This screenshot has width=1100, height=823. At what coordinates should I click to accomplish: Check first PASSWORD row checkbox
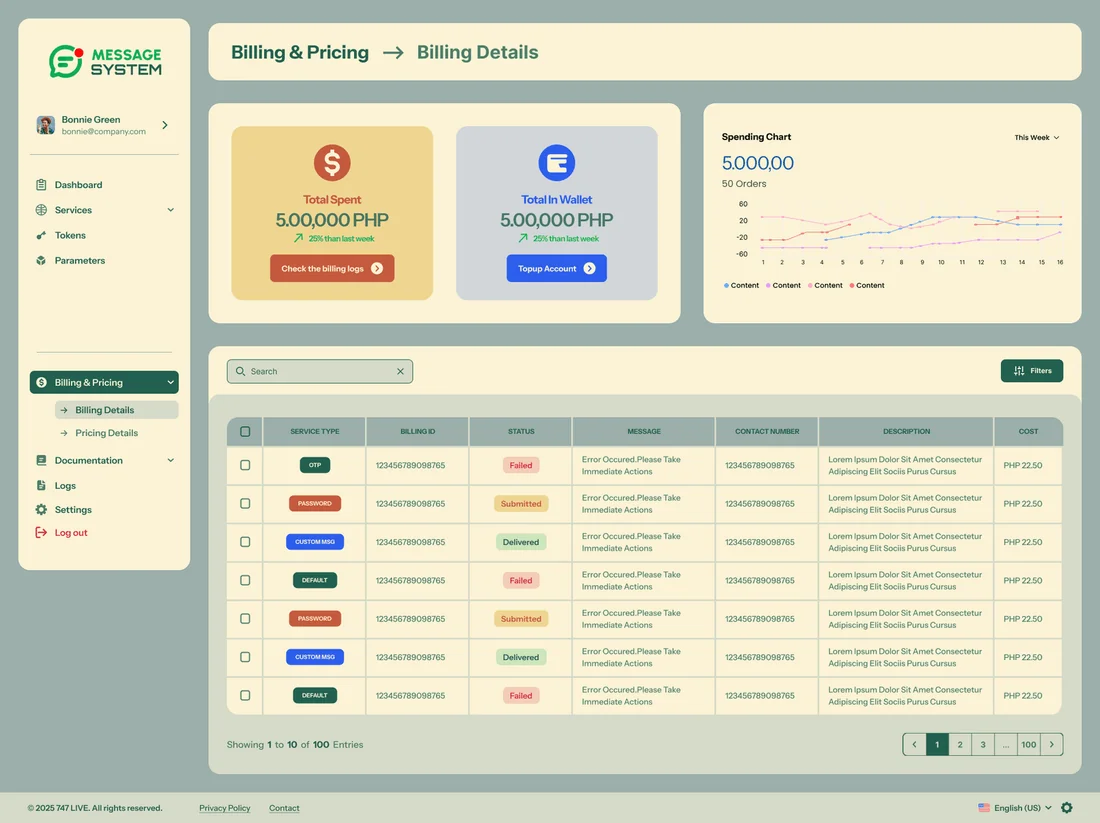pyautogui.click(x=245, y=503)
